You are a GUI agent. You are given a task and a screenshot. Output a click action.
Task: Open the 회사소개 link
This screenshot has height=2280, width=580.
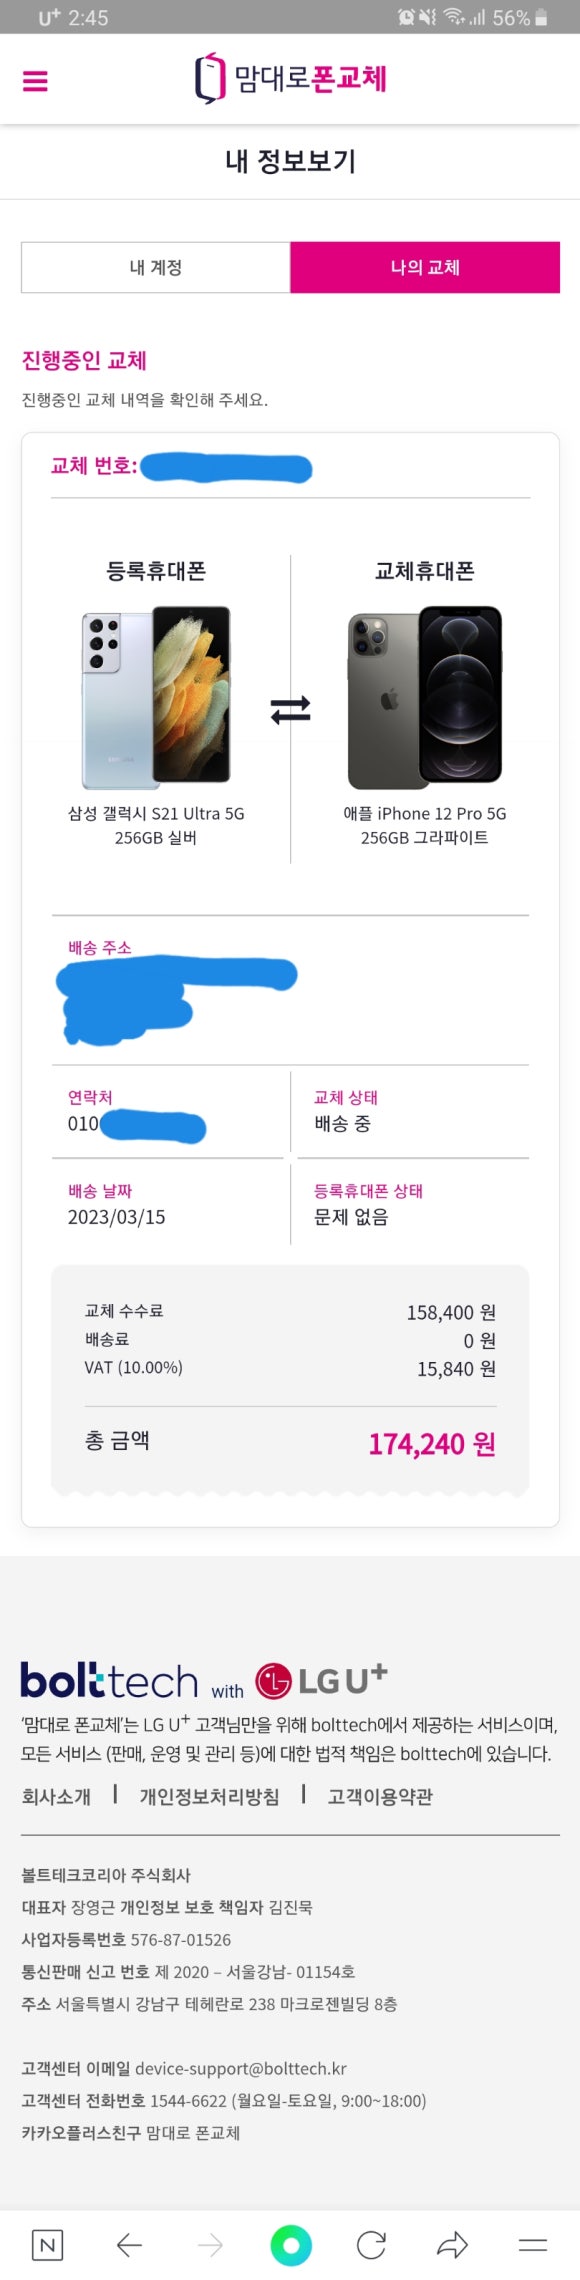56,1796
